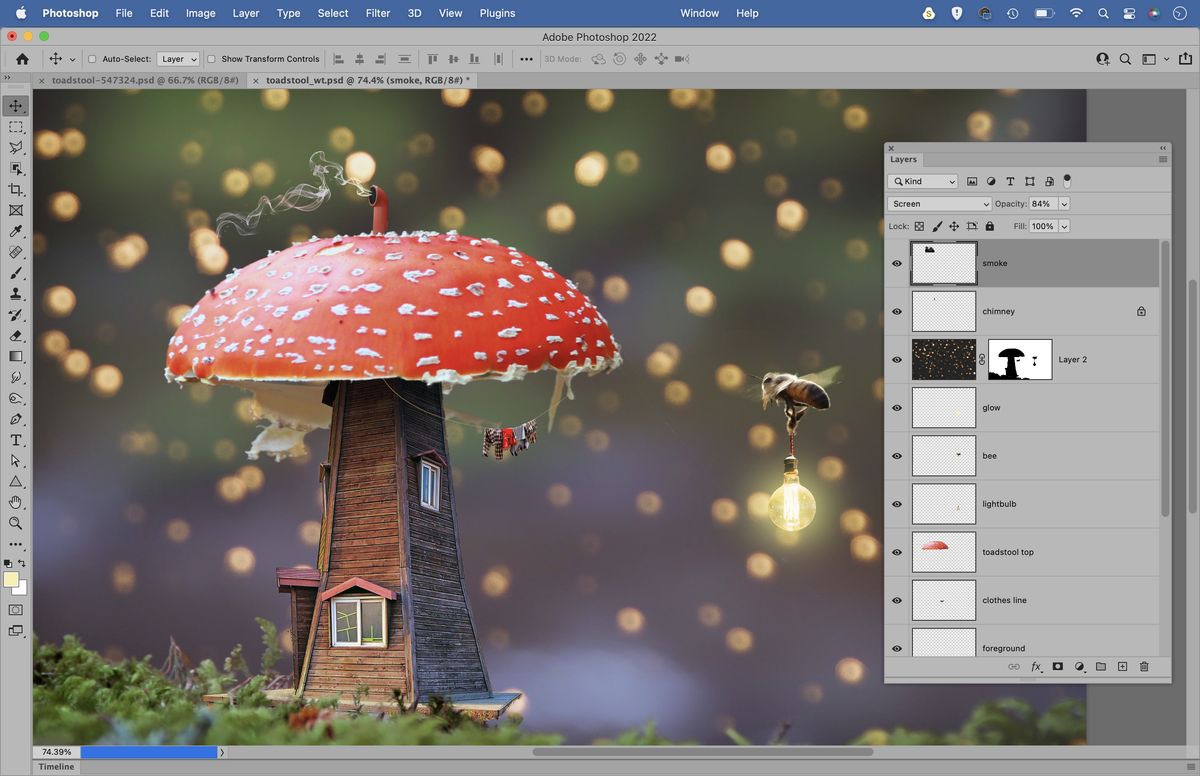Open the Select menu
Image resolution: width=1200 pixels, height=776 pixels.
point(333,13)
